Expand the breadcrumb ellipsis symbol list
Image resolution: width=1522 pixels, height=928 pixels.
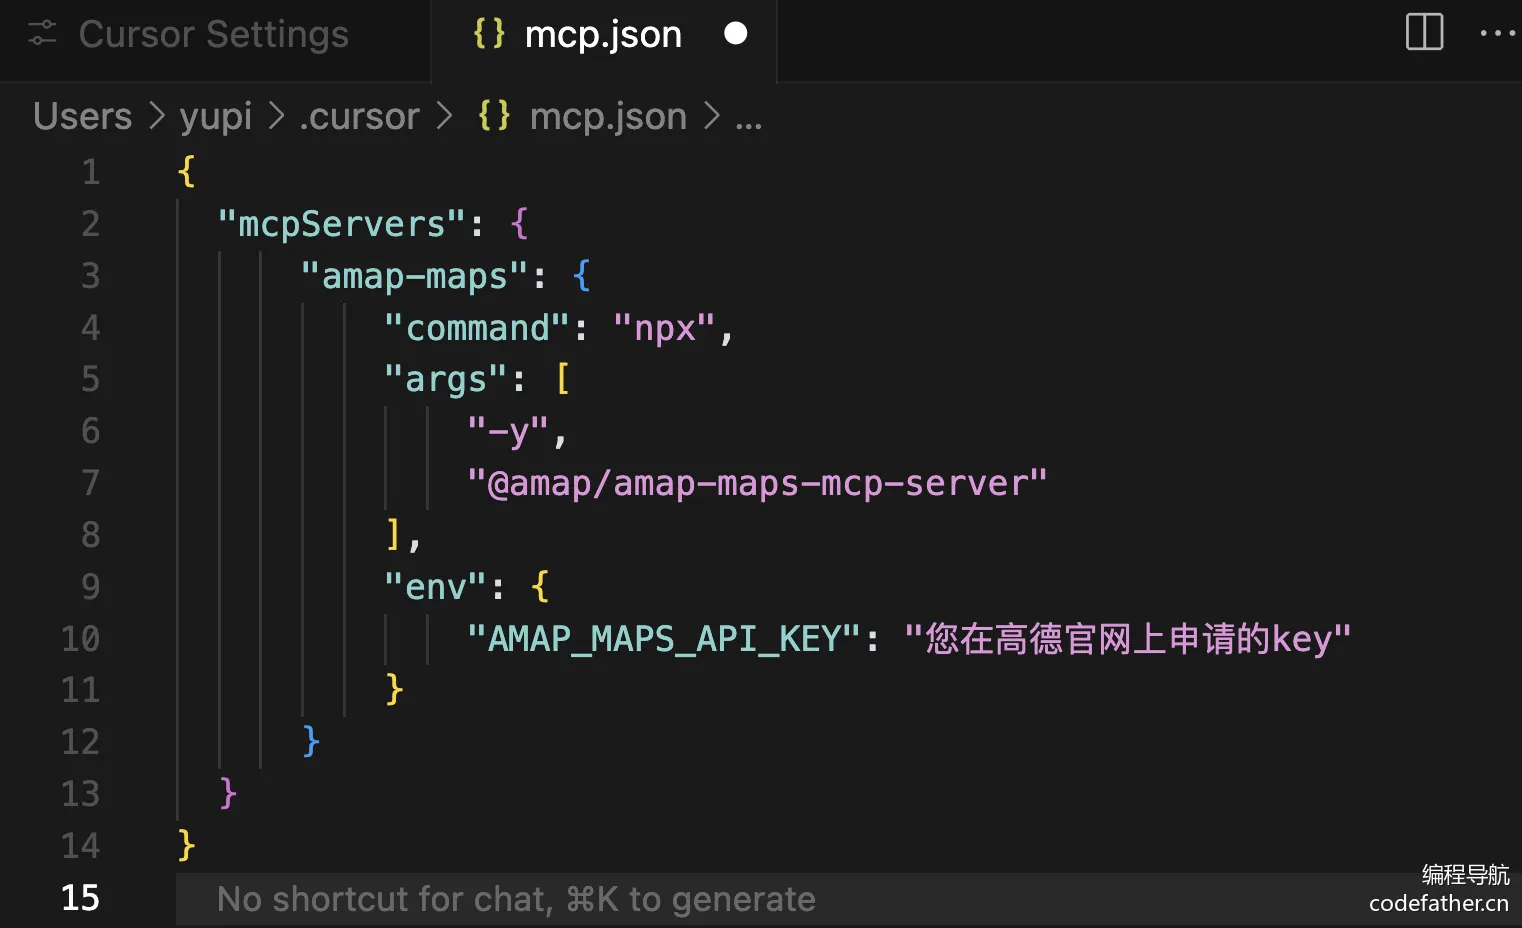click(748, 117)
